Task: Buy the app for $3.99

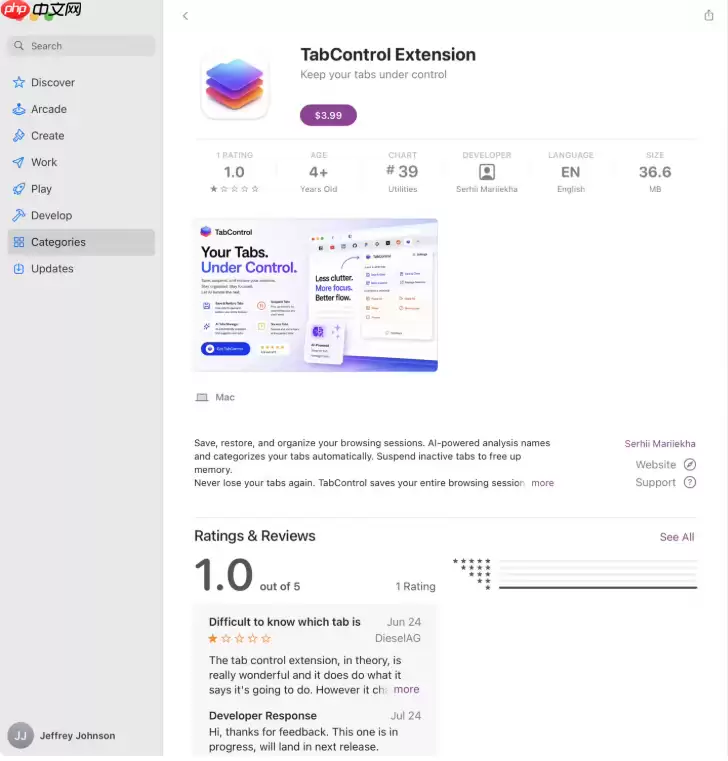Action: [328, 116]
